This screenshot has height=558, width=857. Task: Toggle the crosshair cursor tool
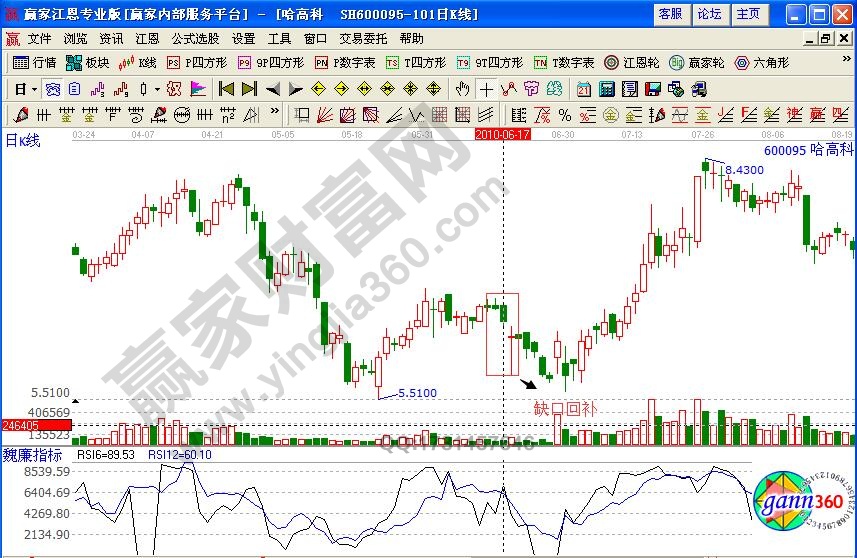(x=487, y=89)
